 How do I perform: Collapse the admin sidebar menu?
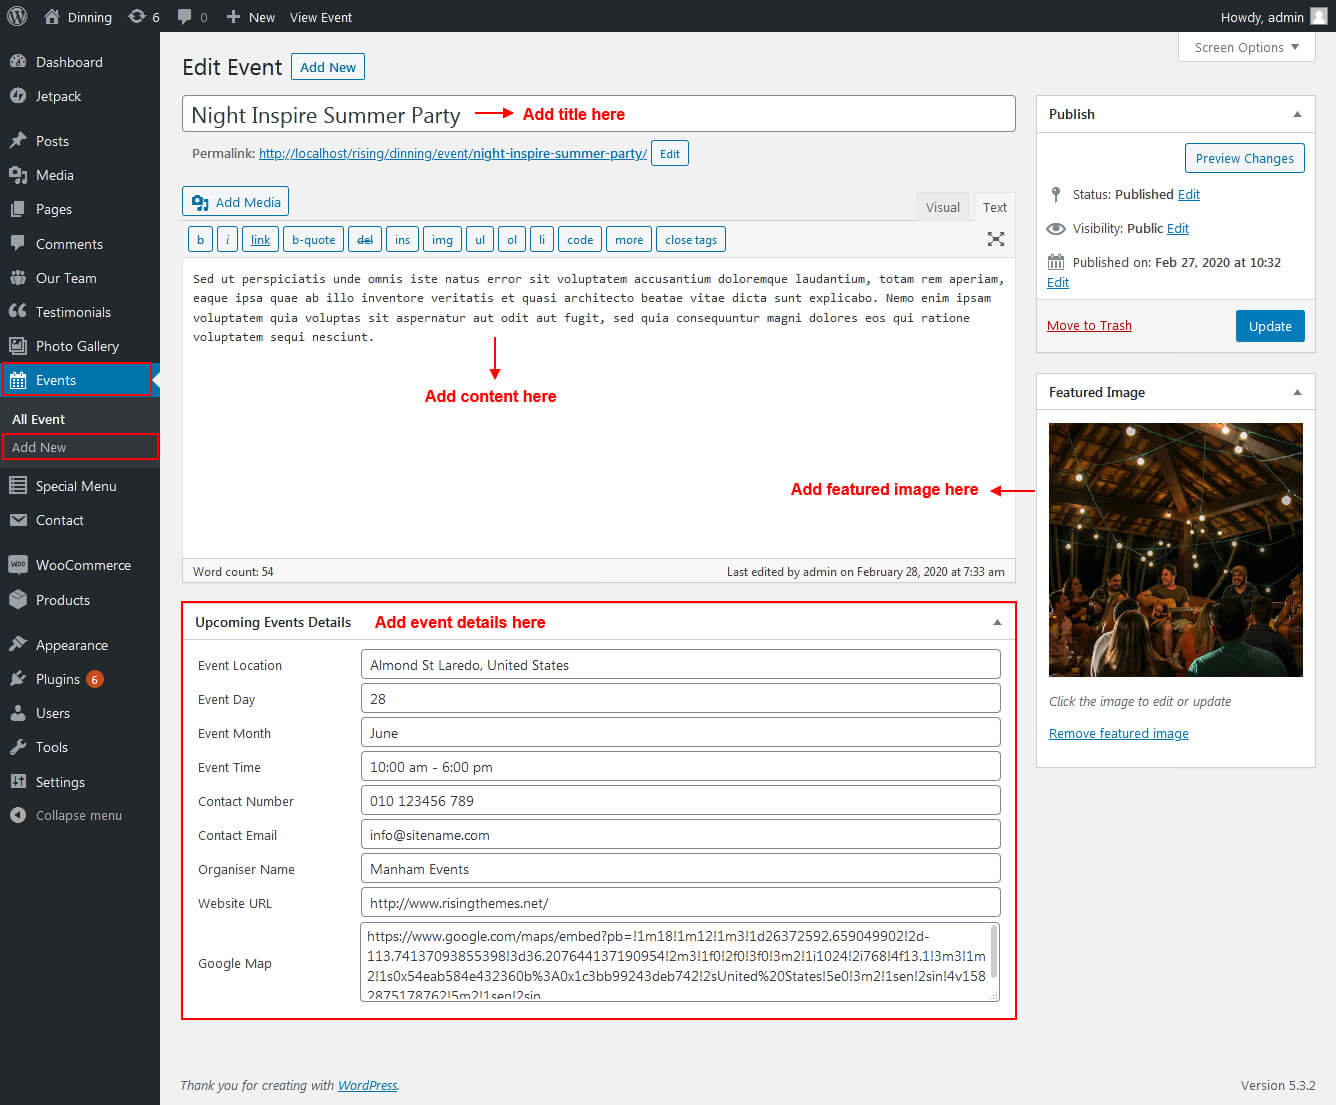(x=78, y=815)
